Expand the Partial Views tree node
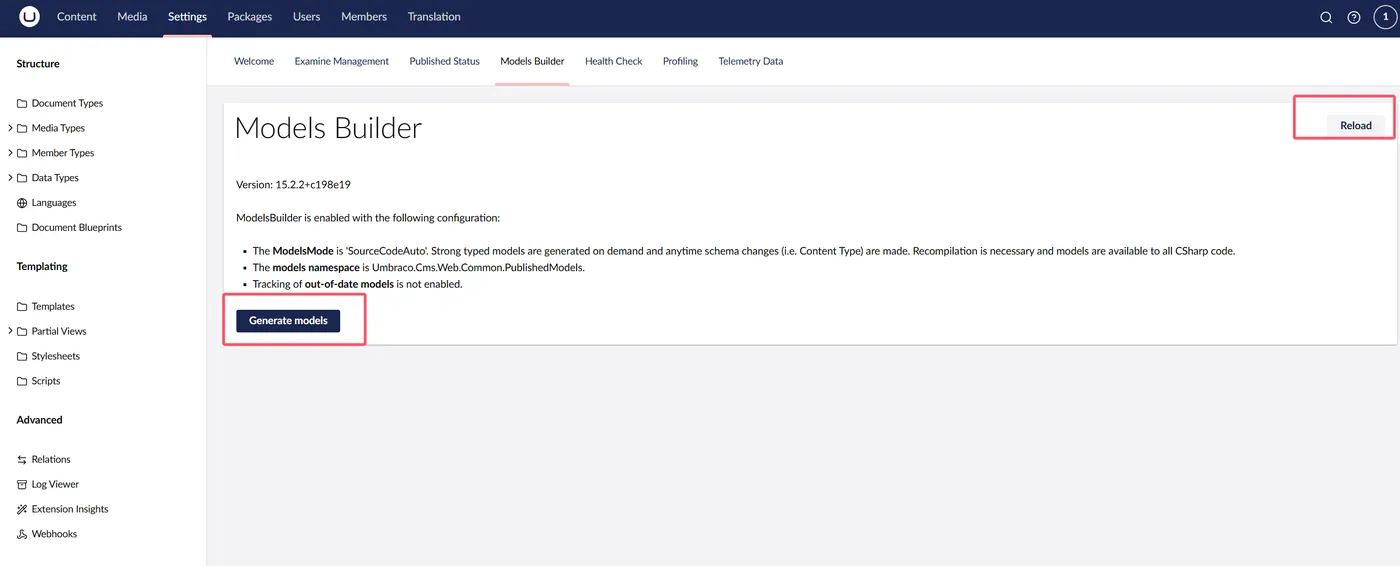Image resolution: width=1400 pixels, height=566 pixels. 10,331
